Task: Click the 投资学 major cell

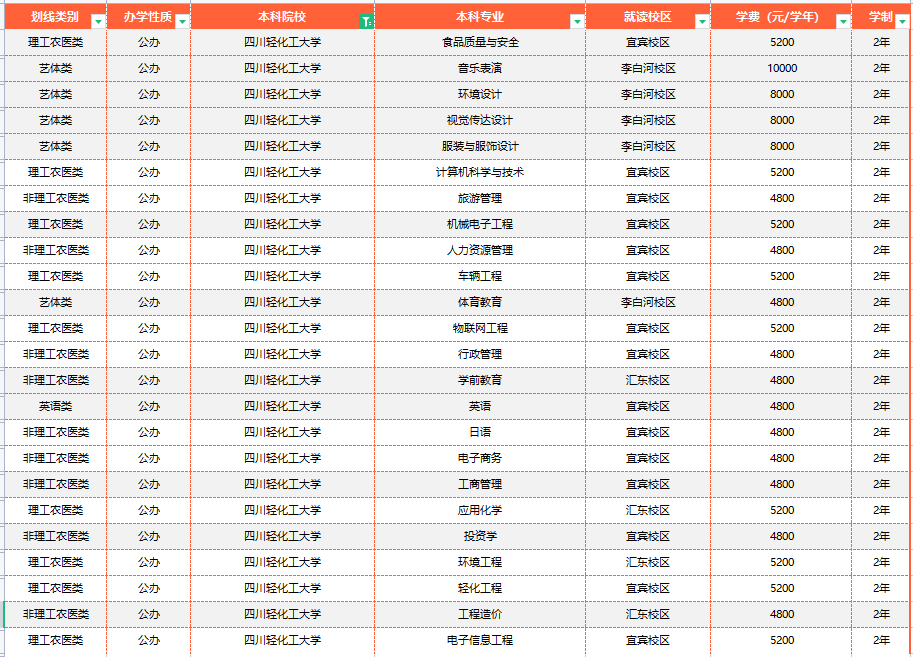Action: pyautogui.click(x=480, y=536)
